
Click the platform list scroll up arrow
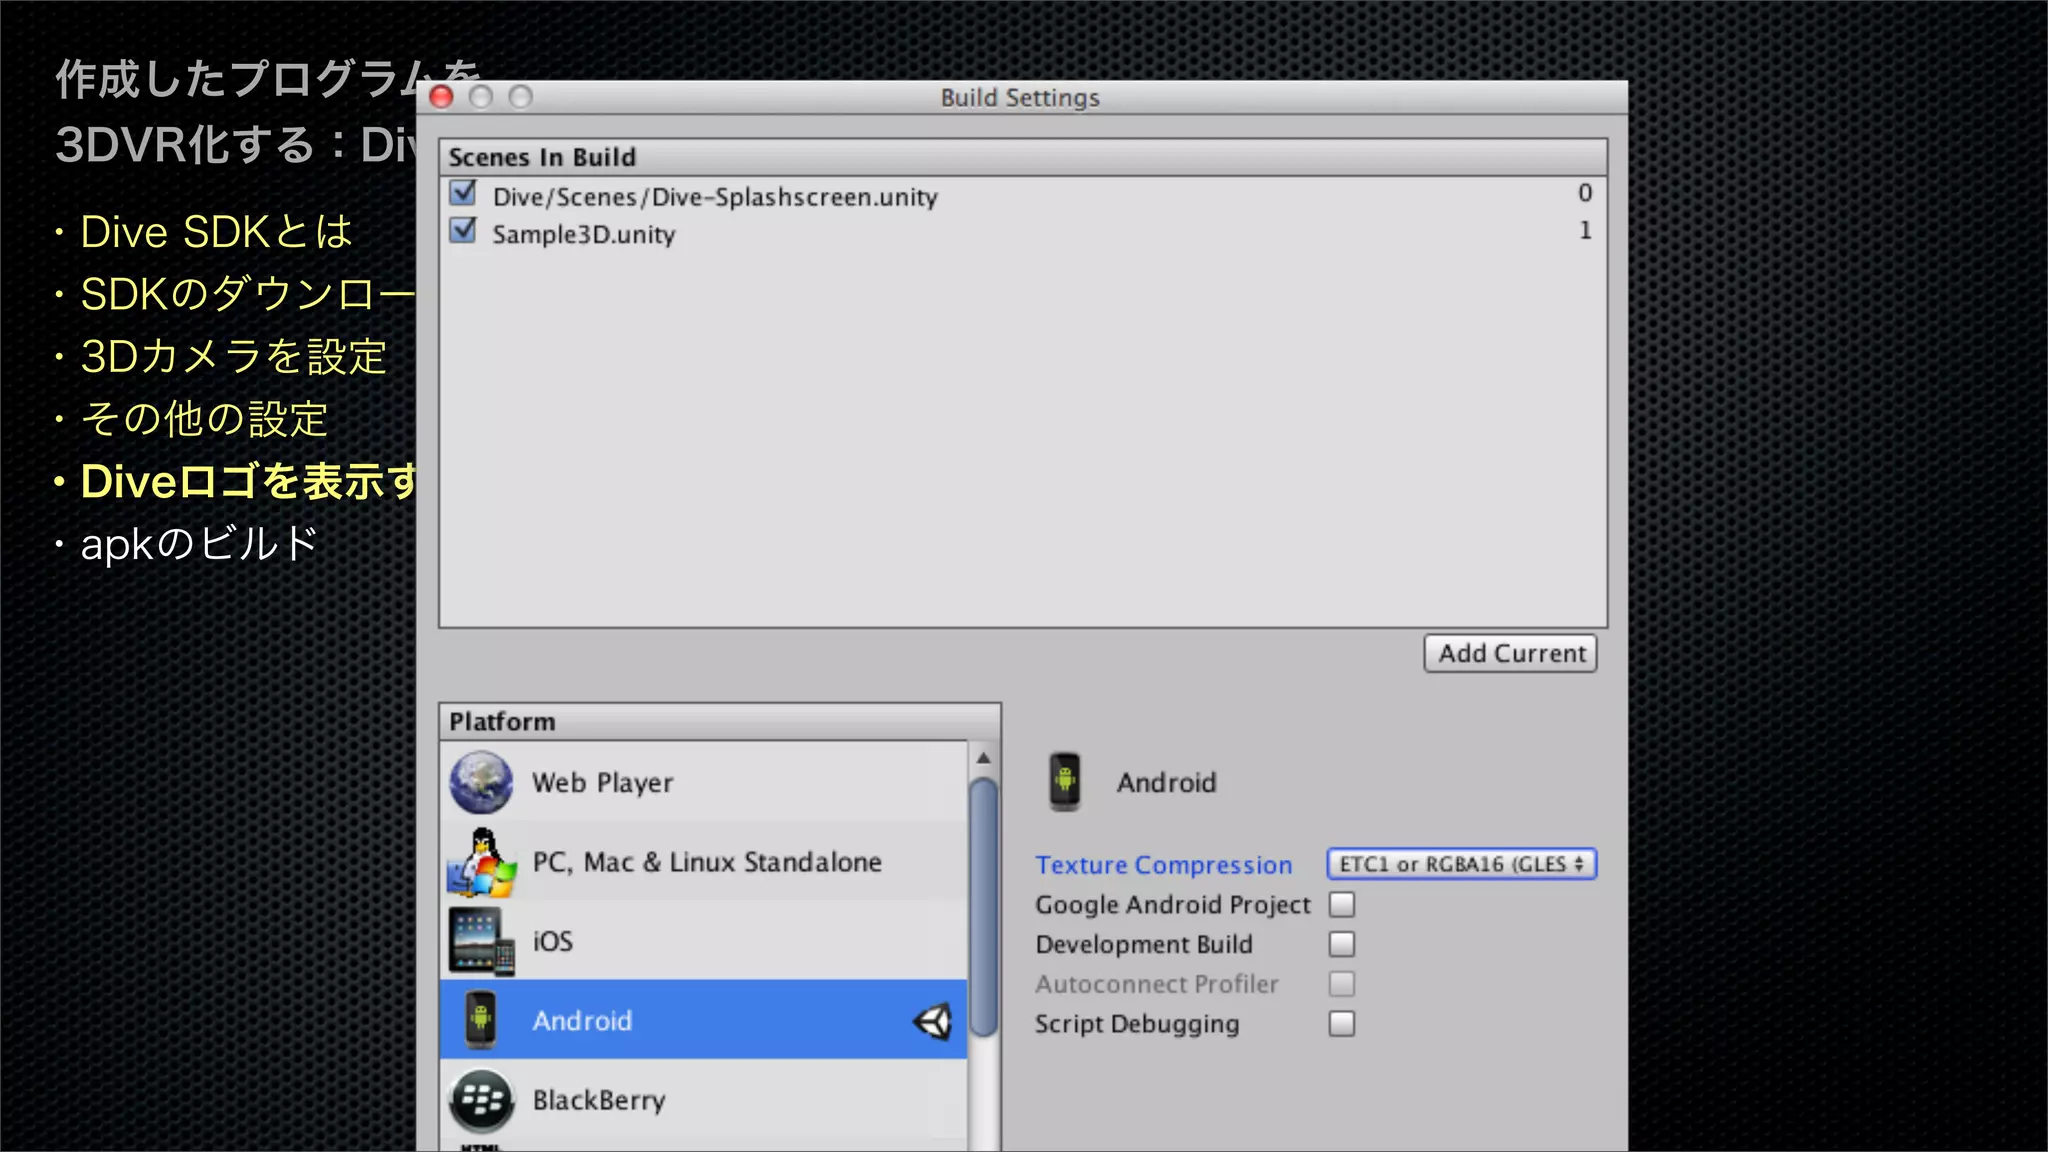click(x=983, y=758)
